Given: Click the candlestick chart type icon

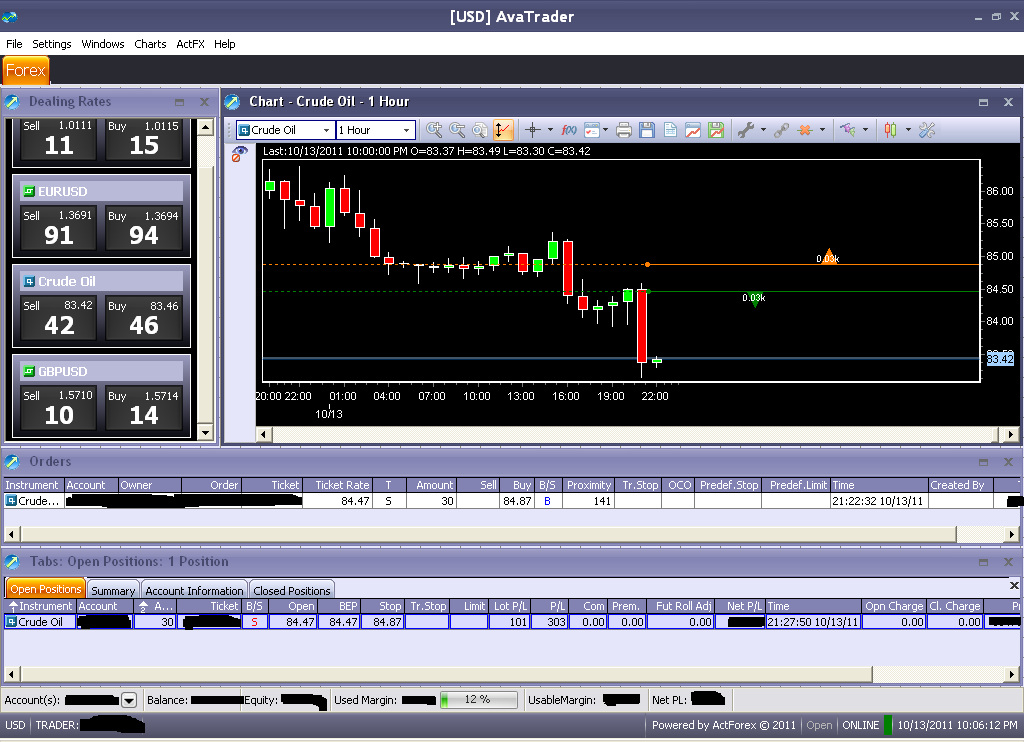Looking at the screenshot, I should coord(890,130).
